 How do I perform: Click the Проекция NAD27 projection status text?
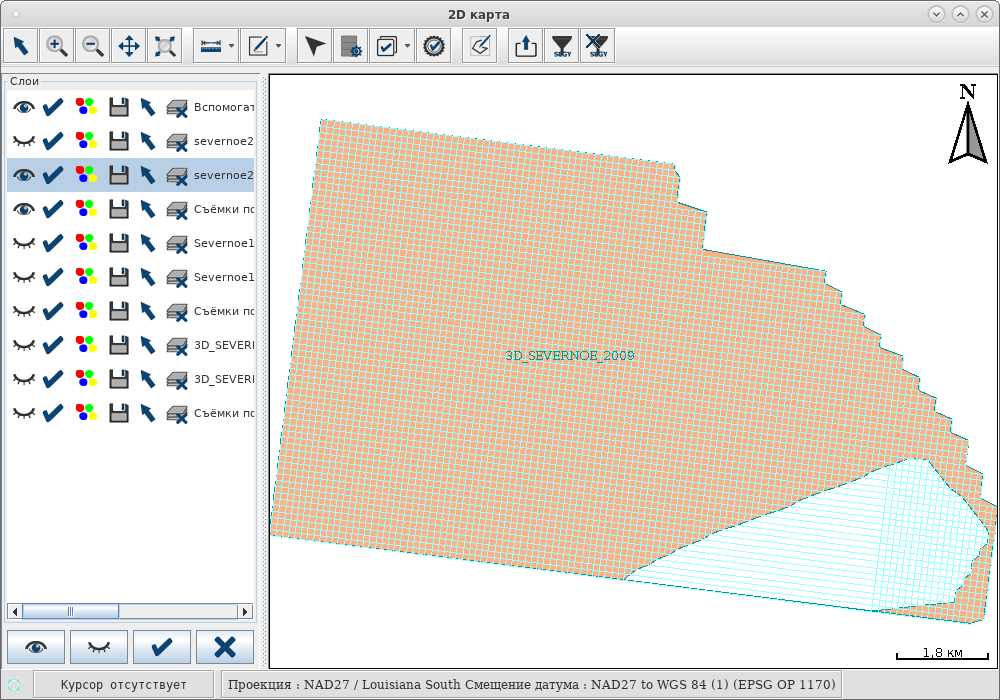pyautogui.click(x=532, y=685)
